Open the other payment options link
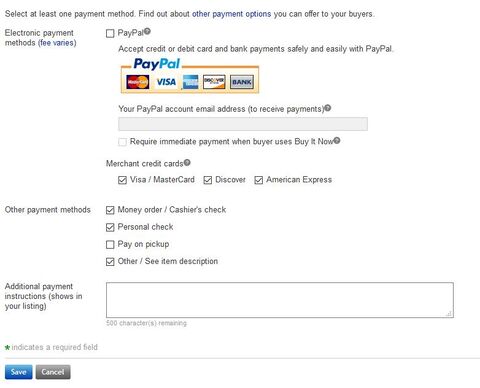The height and width of the screenshot is (388, 480). click(231, 14)
